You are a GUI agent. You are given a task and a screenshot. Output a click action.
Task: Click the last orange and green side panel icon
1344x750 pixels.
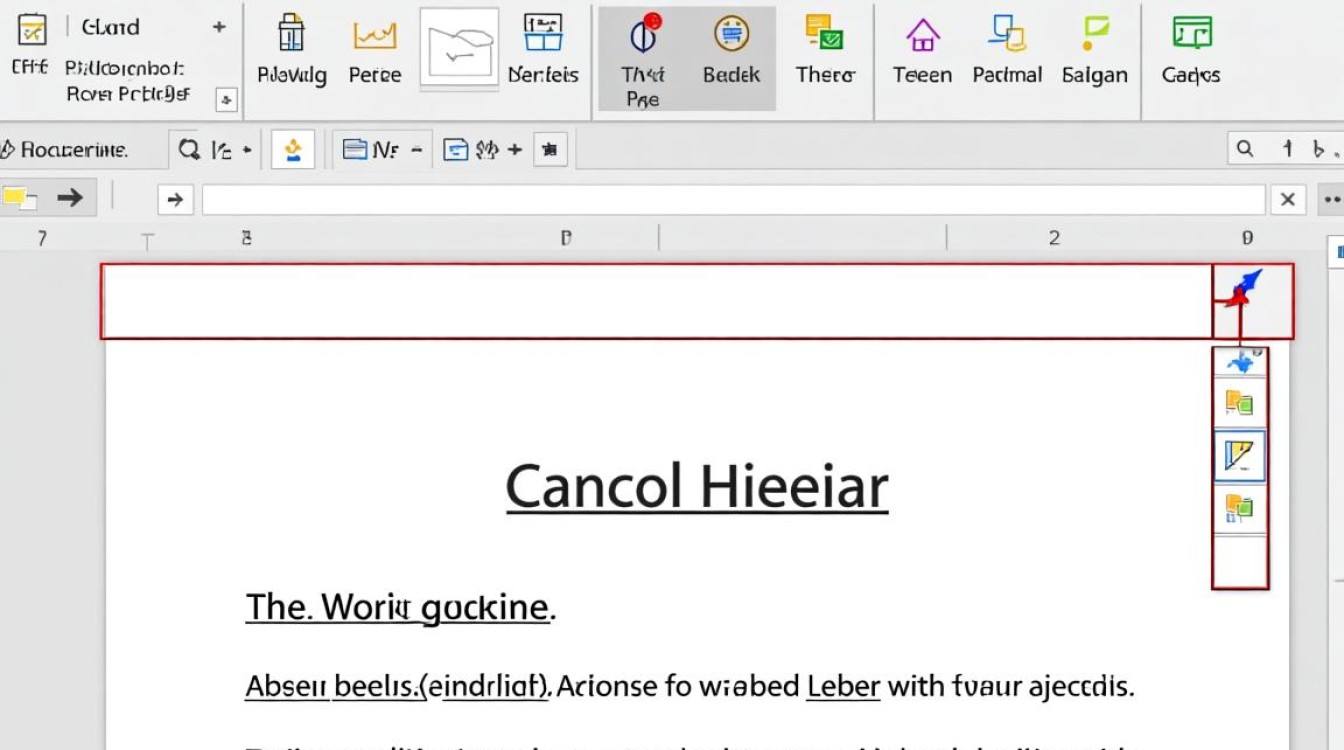pos(1239,509)
